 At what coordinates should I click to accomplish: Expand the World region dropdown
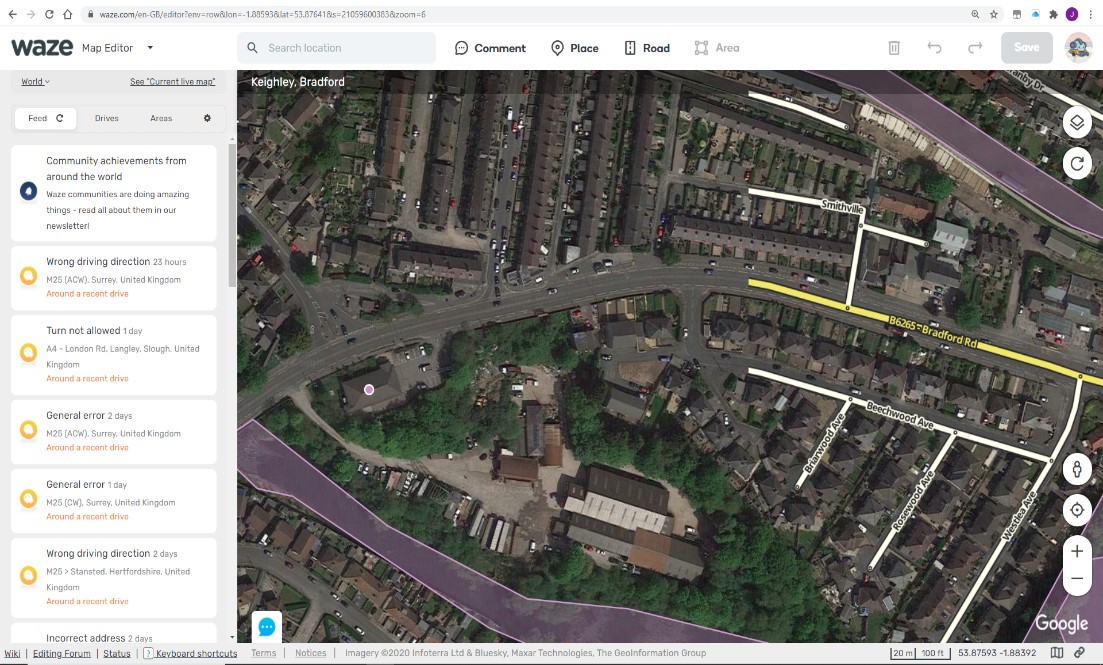tap(35, 82)
